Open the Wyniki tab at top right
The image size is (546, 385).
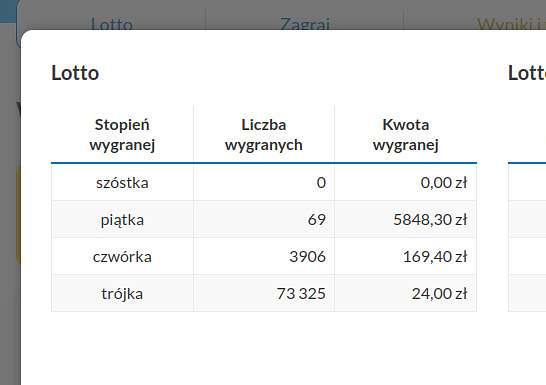tap(511, 24)
